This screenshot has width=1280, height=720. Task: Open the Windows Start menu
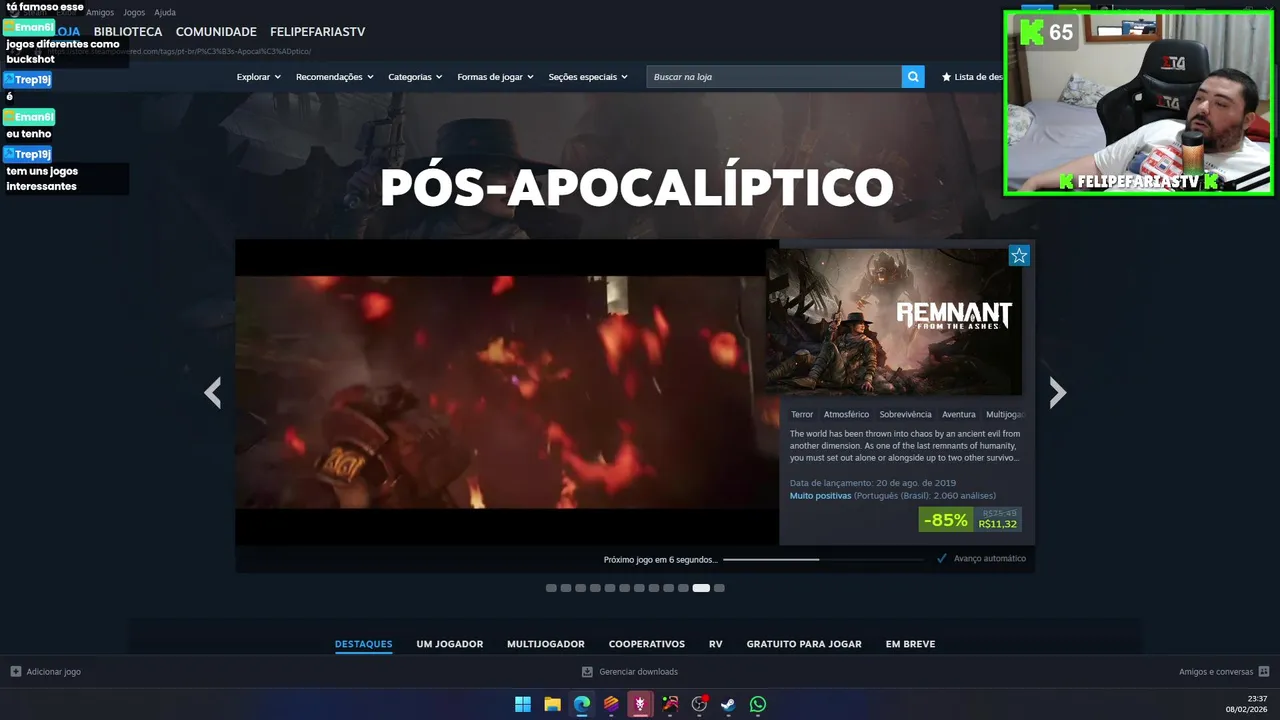click(x=523, y=704)
